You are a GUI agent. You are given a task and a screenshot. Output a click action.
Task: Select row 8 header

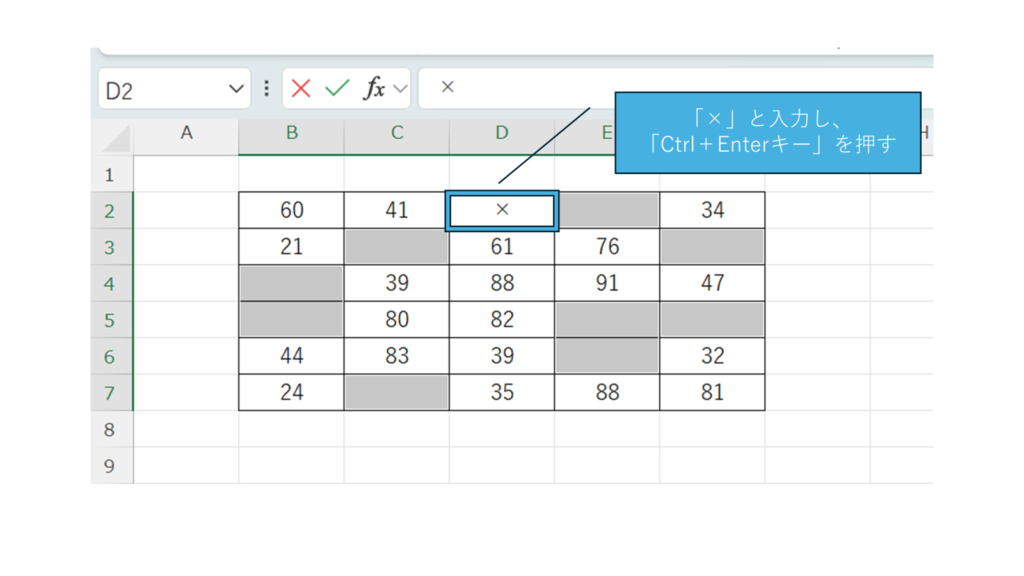[111, 430]
